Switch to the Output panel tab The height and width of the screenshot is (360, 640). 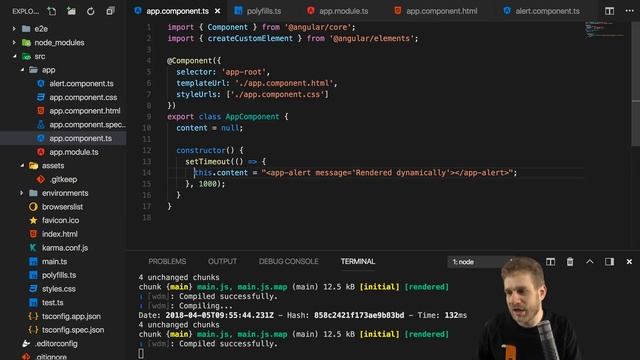coord(222,262)
